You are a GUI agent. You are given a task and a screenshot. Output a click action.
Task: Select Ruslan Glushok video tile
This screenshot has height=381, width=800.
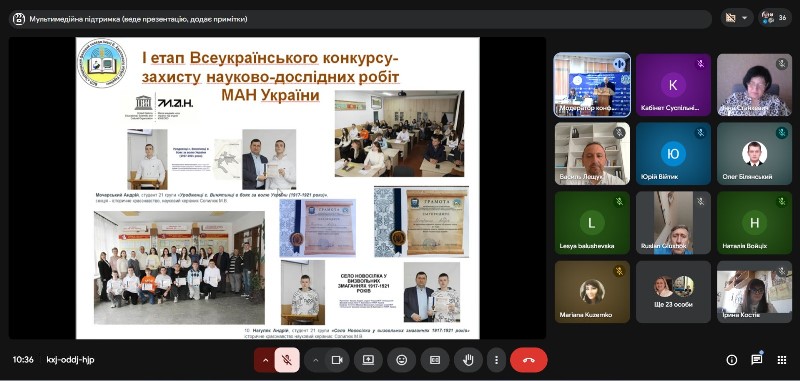[x=673, y=222]
